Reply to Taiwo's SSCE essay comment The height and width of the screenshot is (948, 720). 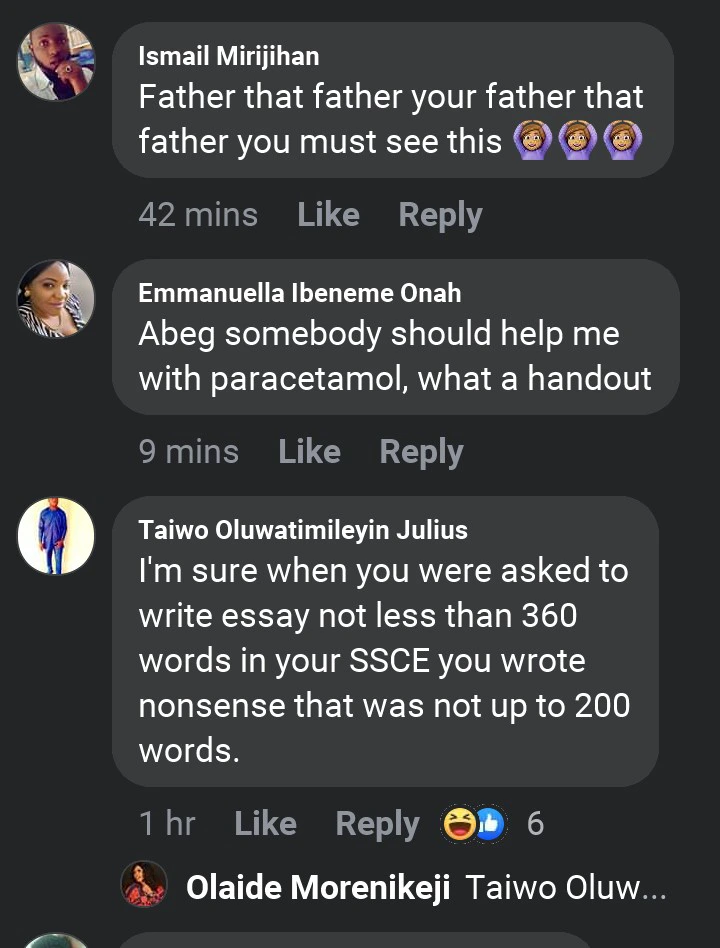pos(377,824)
